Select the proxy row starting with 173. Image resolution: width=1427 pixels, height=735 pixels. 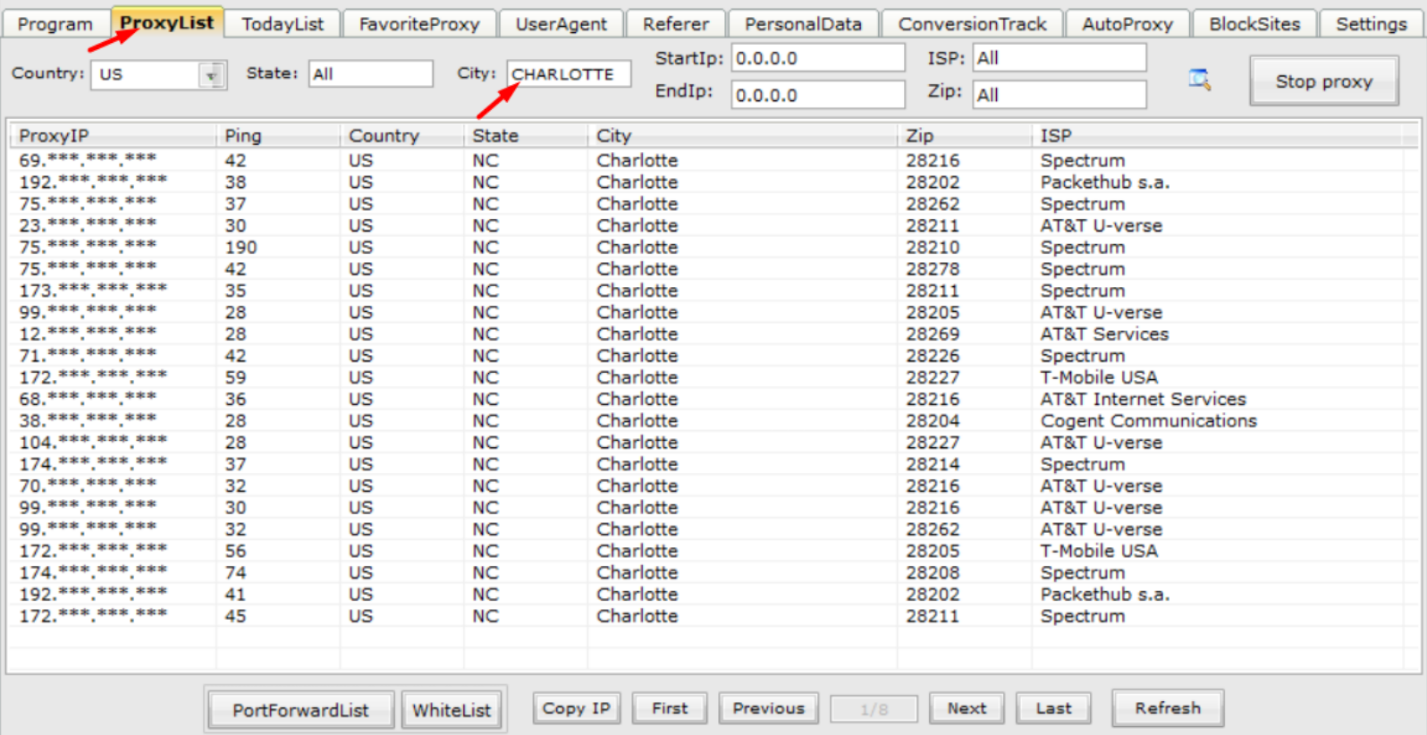tap(713, 291)
